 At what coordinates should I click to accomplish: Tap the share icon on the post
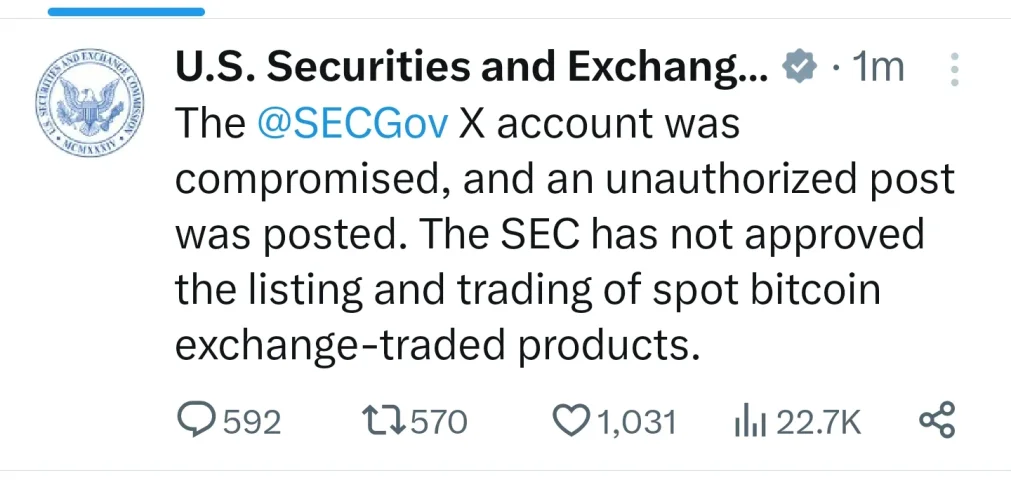tap(936, 420)
